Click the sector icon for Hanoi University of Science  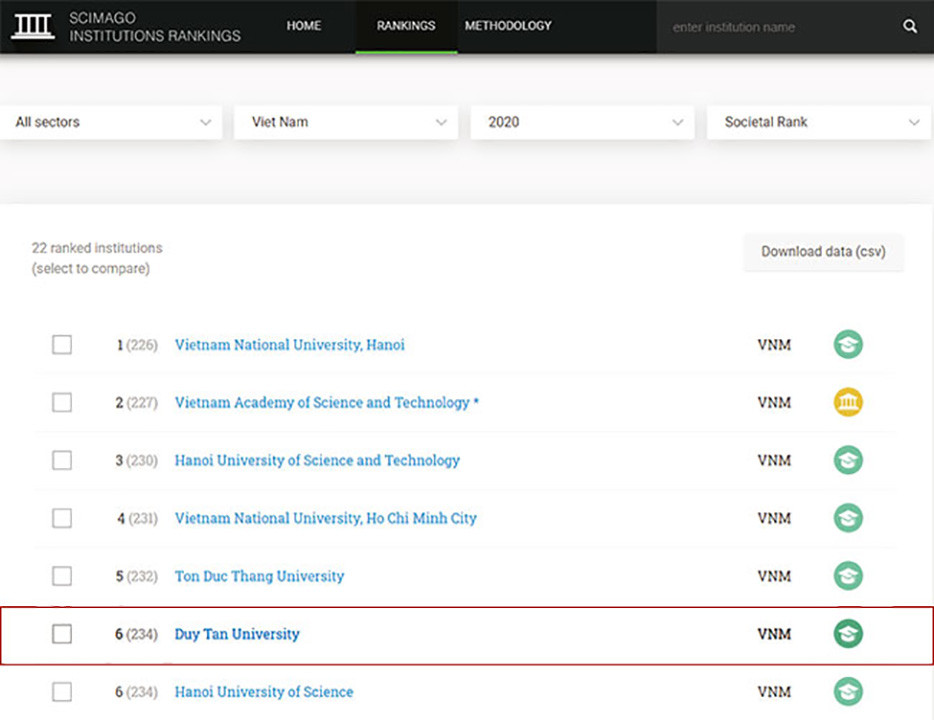[x=847, y=691]
